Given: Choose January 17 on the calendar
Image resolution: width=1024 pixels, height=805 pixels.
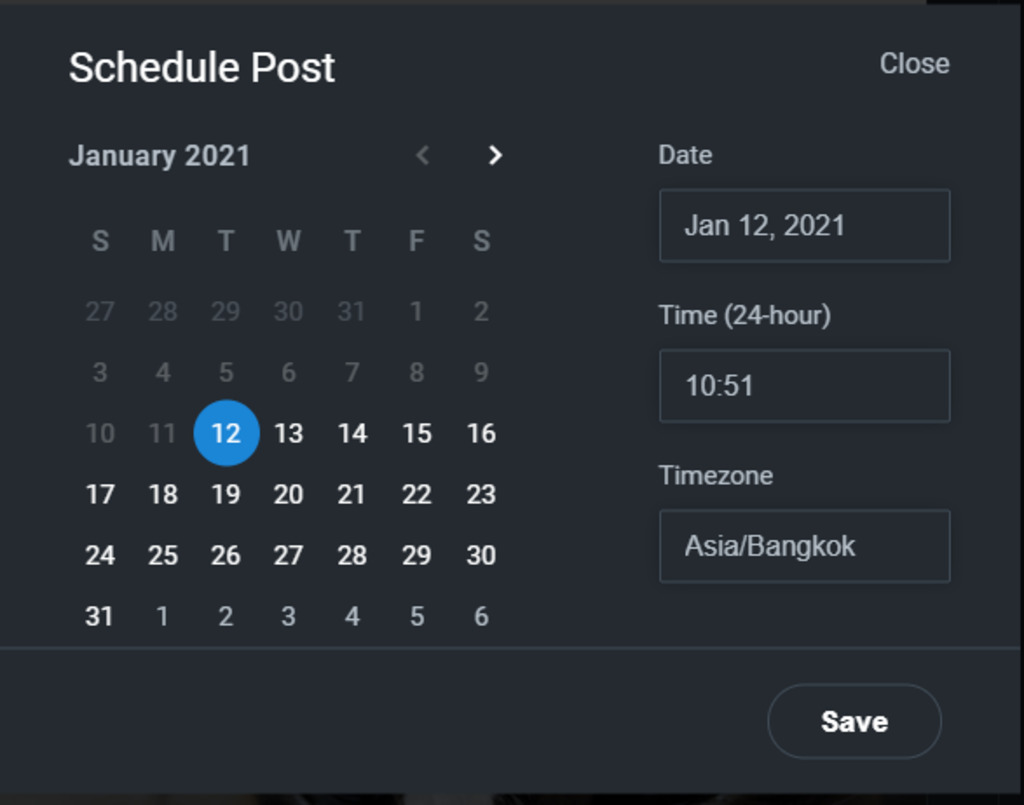Looking at the screenshot, I should (99, 494).
